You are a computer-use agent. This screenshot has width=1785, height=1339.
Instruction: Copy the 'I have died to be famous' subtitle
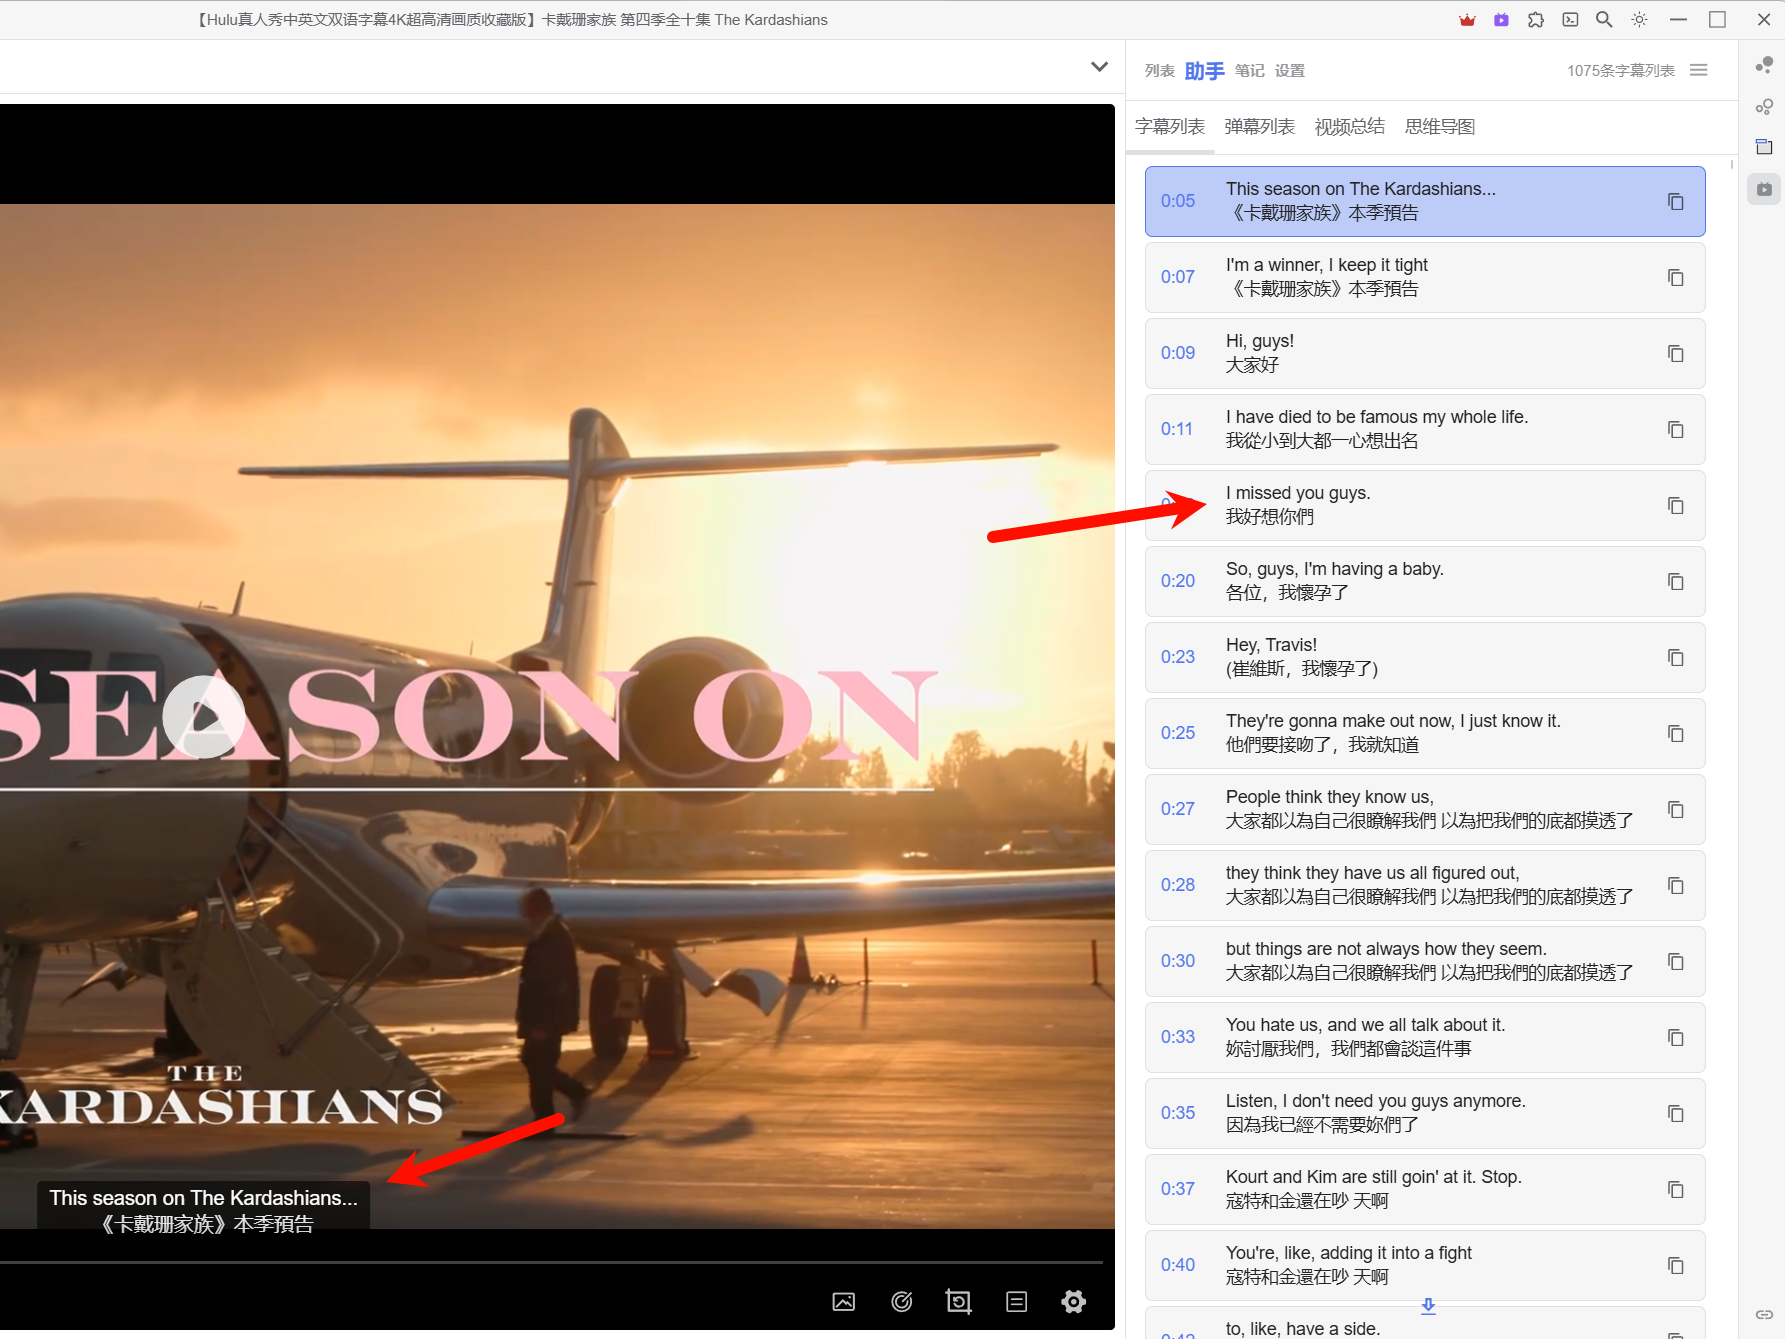tap(1676, 430)
